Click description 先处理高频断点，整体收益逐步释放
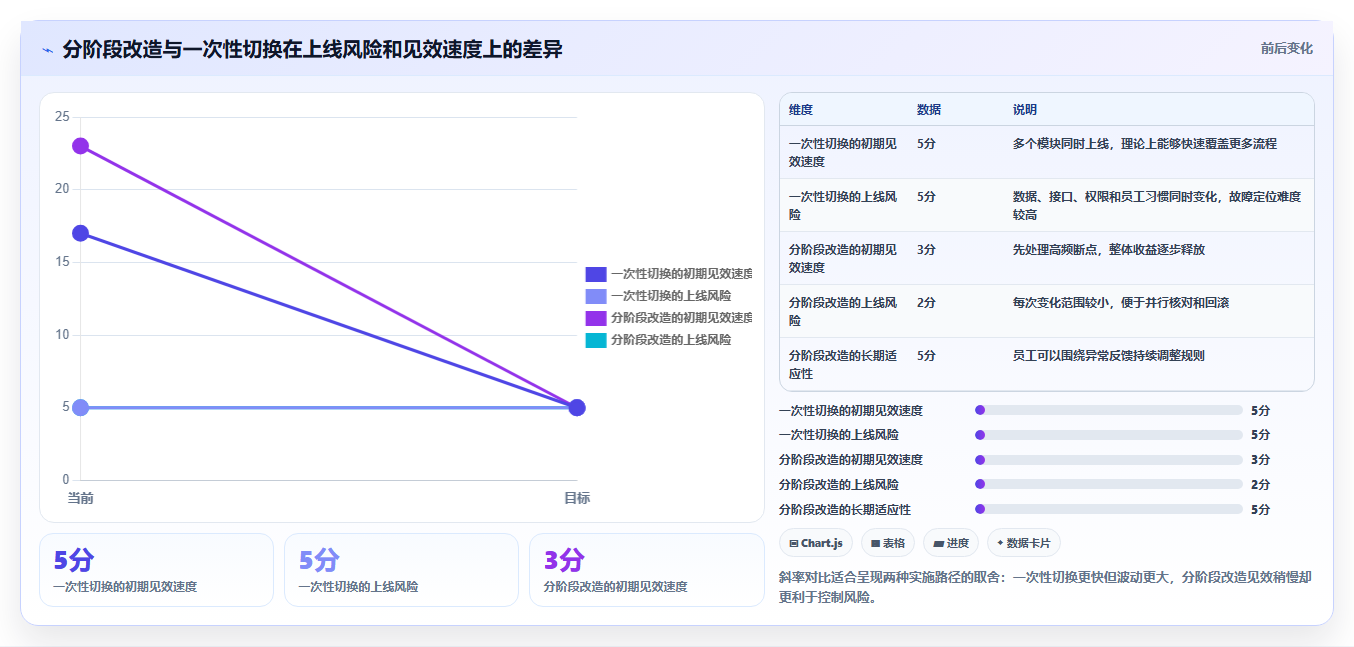1354x647 pixels. pos(1108,249)
